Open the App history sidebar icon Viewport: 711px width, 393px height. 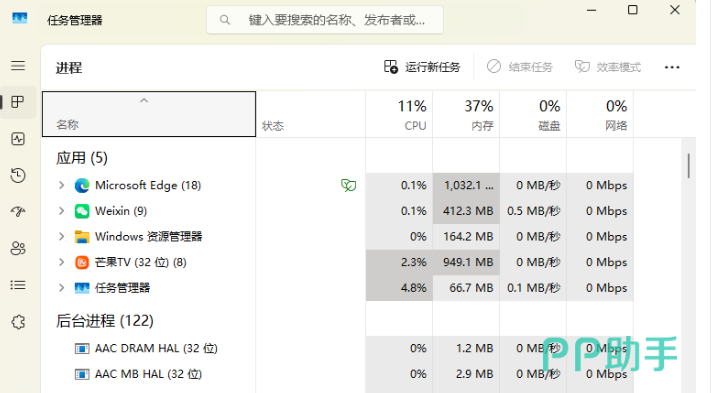tap(18, 175)
